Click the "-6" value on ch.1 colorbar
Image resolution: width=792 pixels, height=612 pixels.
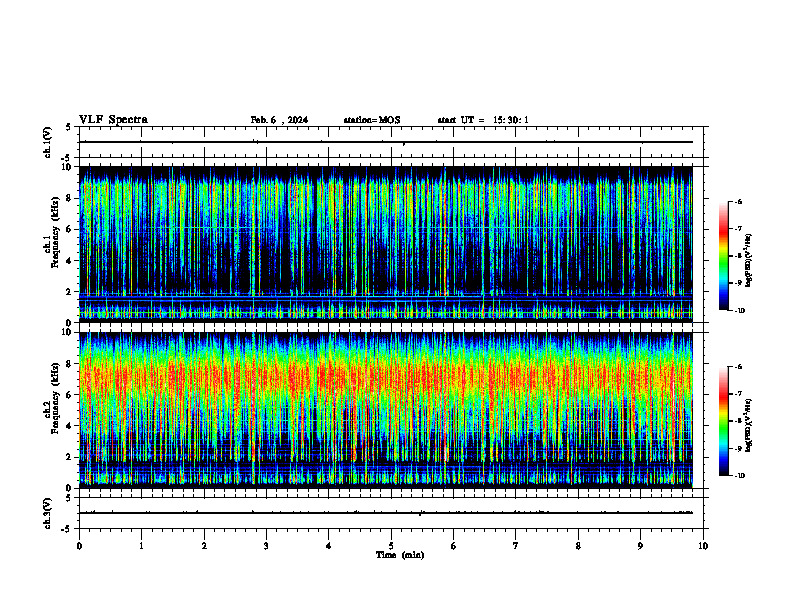pos(738,201)
